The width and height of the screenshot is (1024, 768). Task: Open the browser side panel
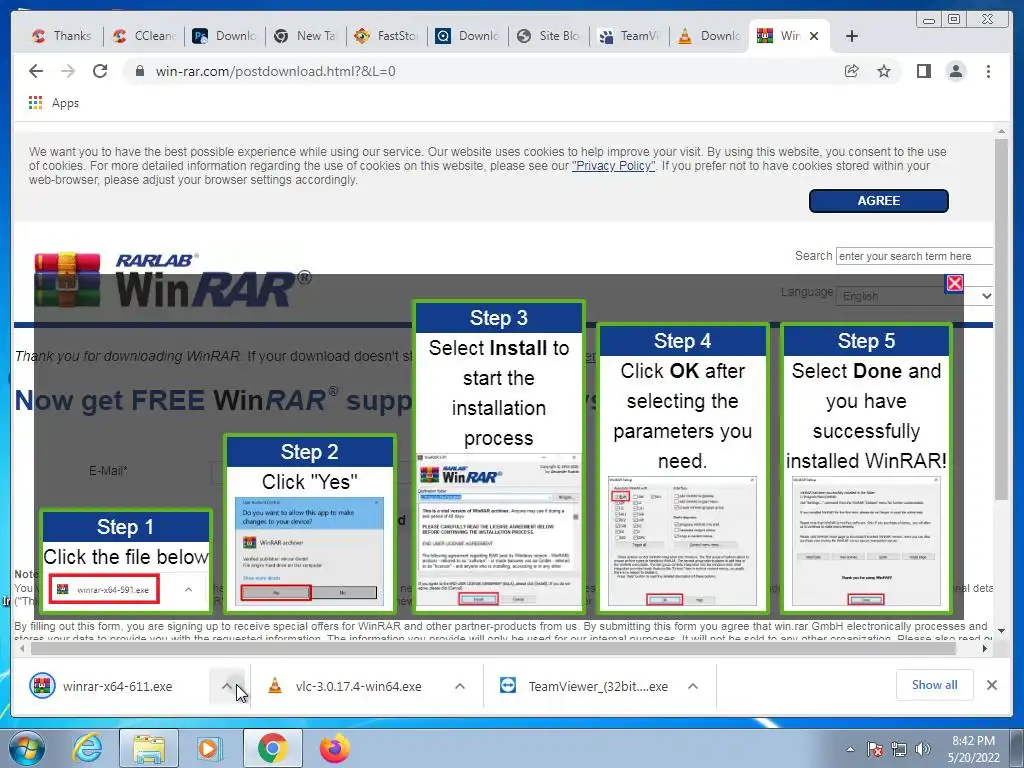tap(923, 71)
